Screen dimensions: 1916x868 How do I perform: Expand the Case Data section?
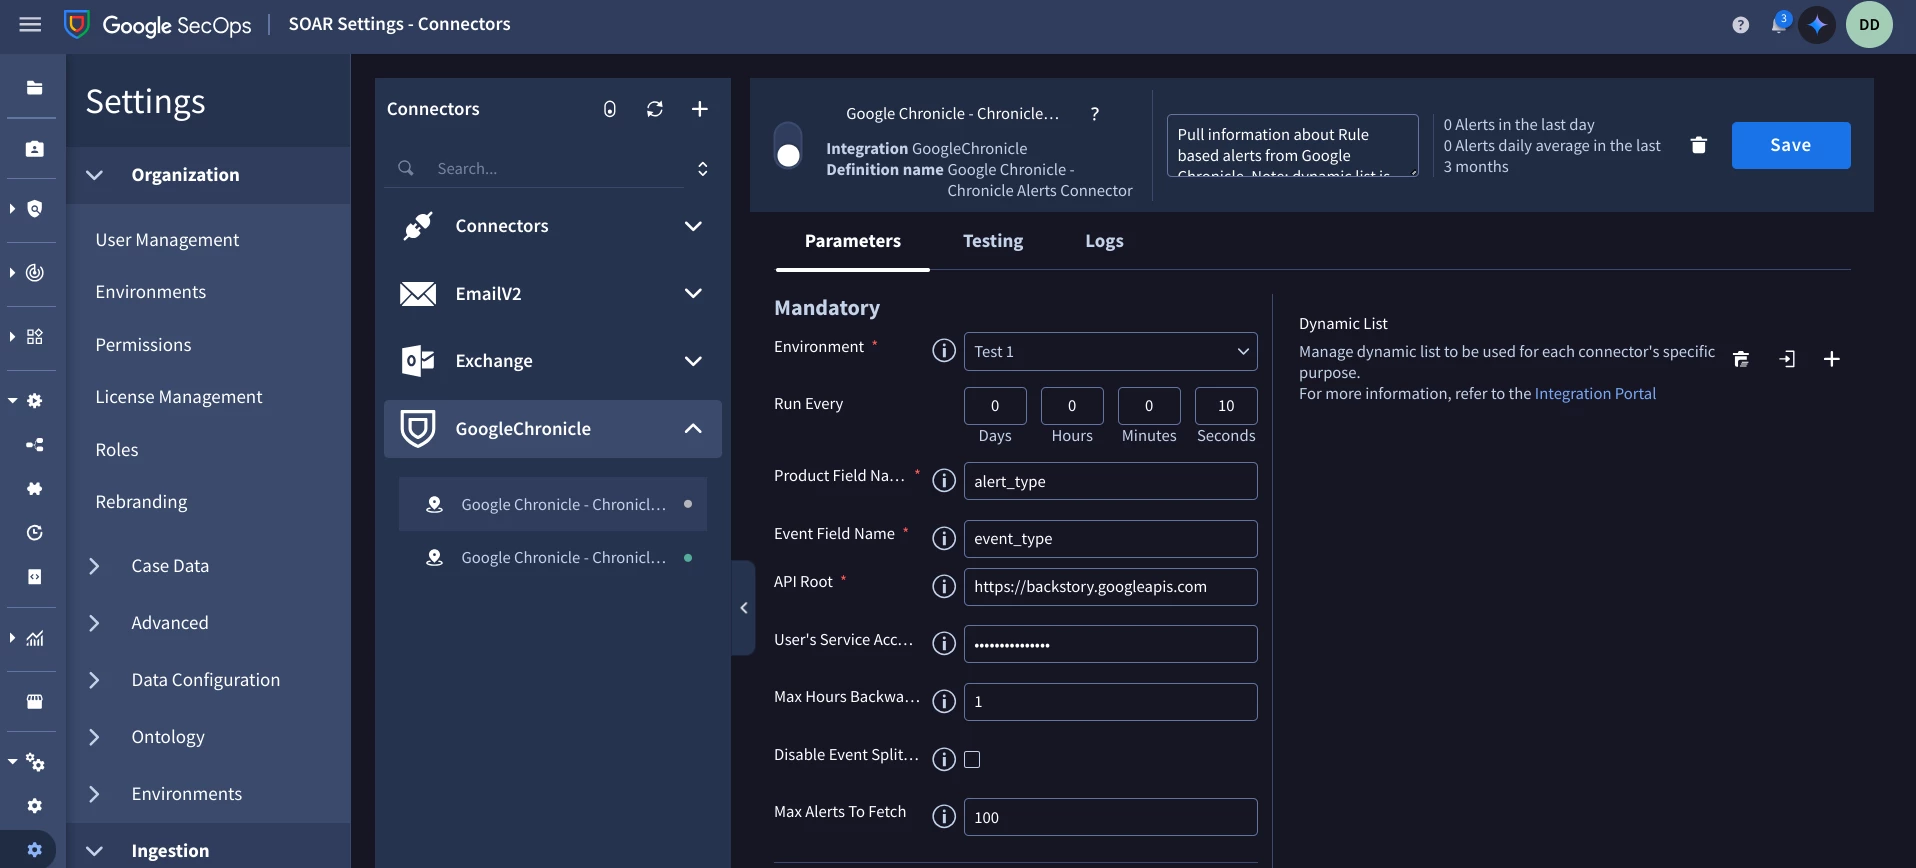(94, 566)
